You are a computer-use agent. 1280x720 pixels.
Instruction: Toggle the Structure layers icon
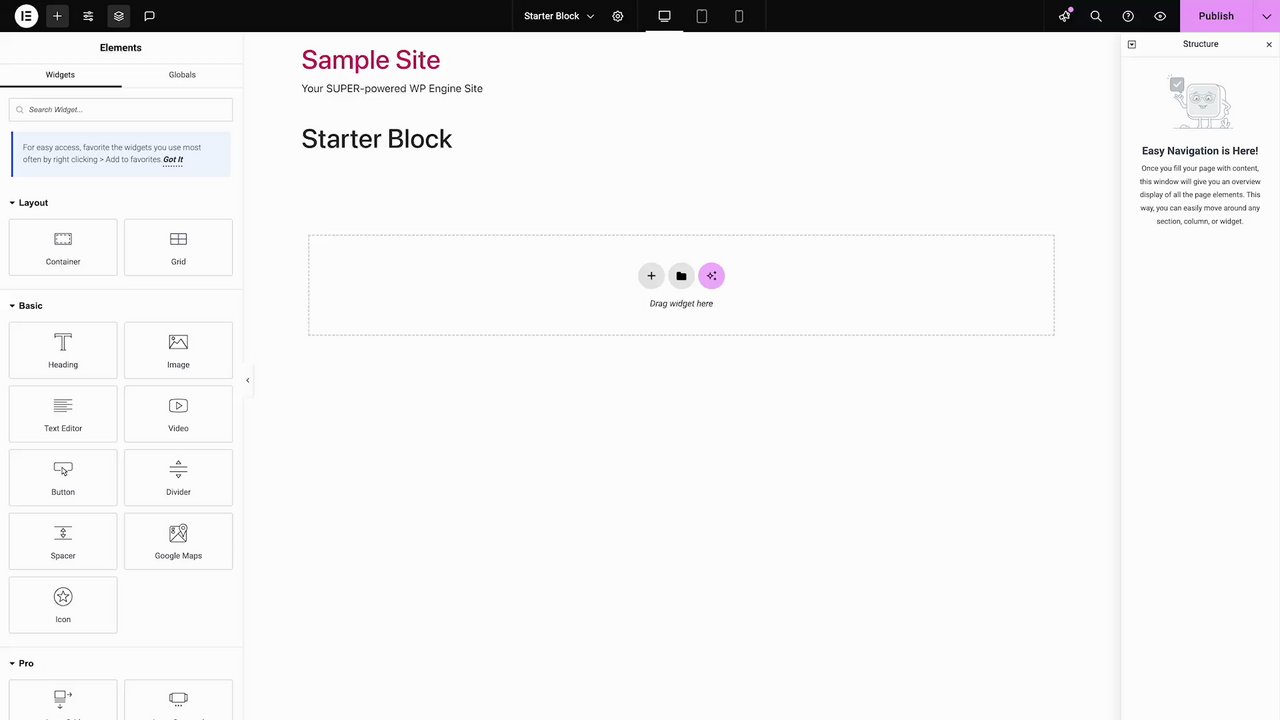pos(119,16)
